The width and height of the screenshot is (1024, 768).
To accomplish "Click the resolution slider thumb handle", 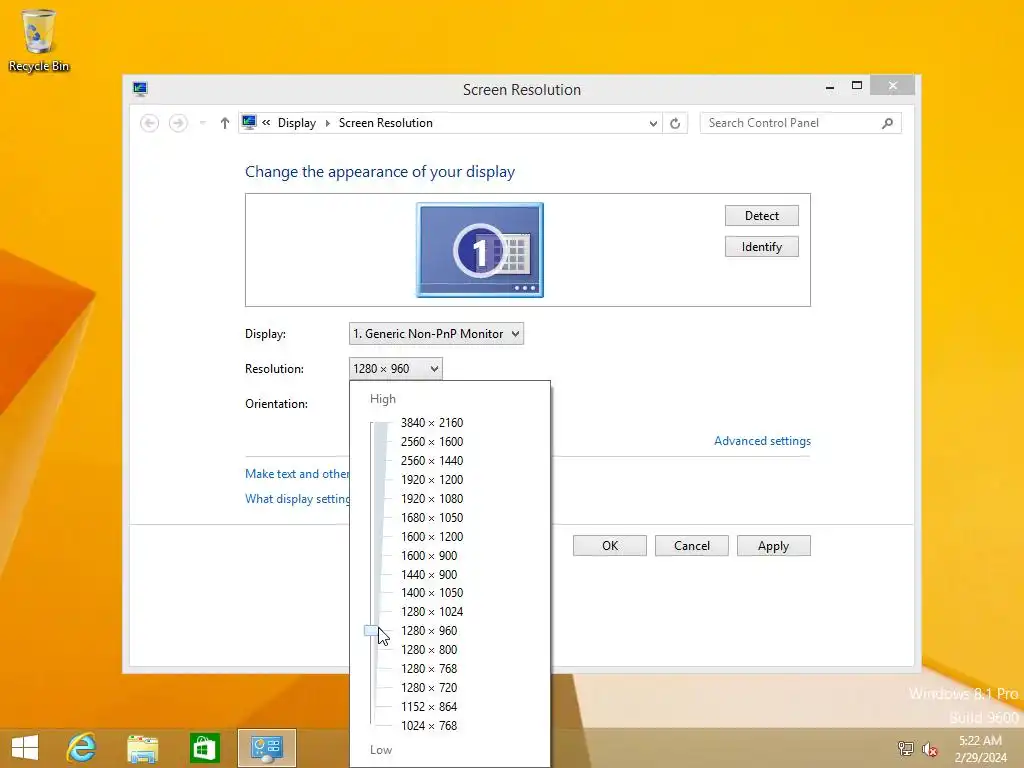I will 372,631.
